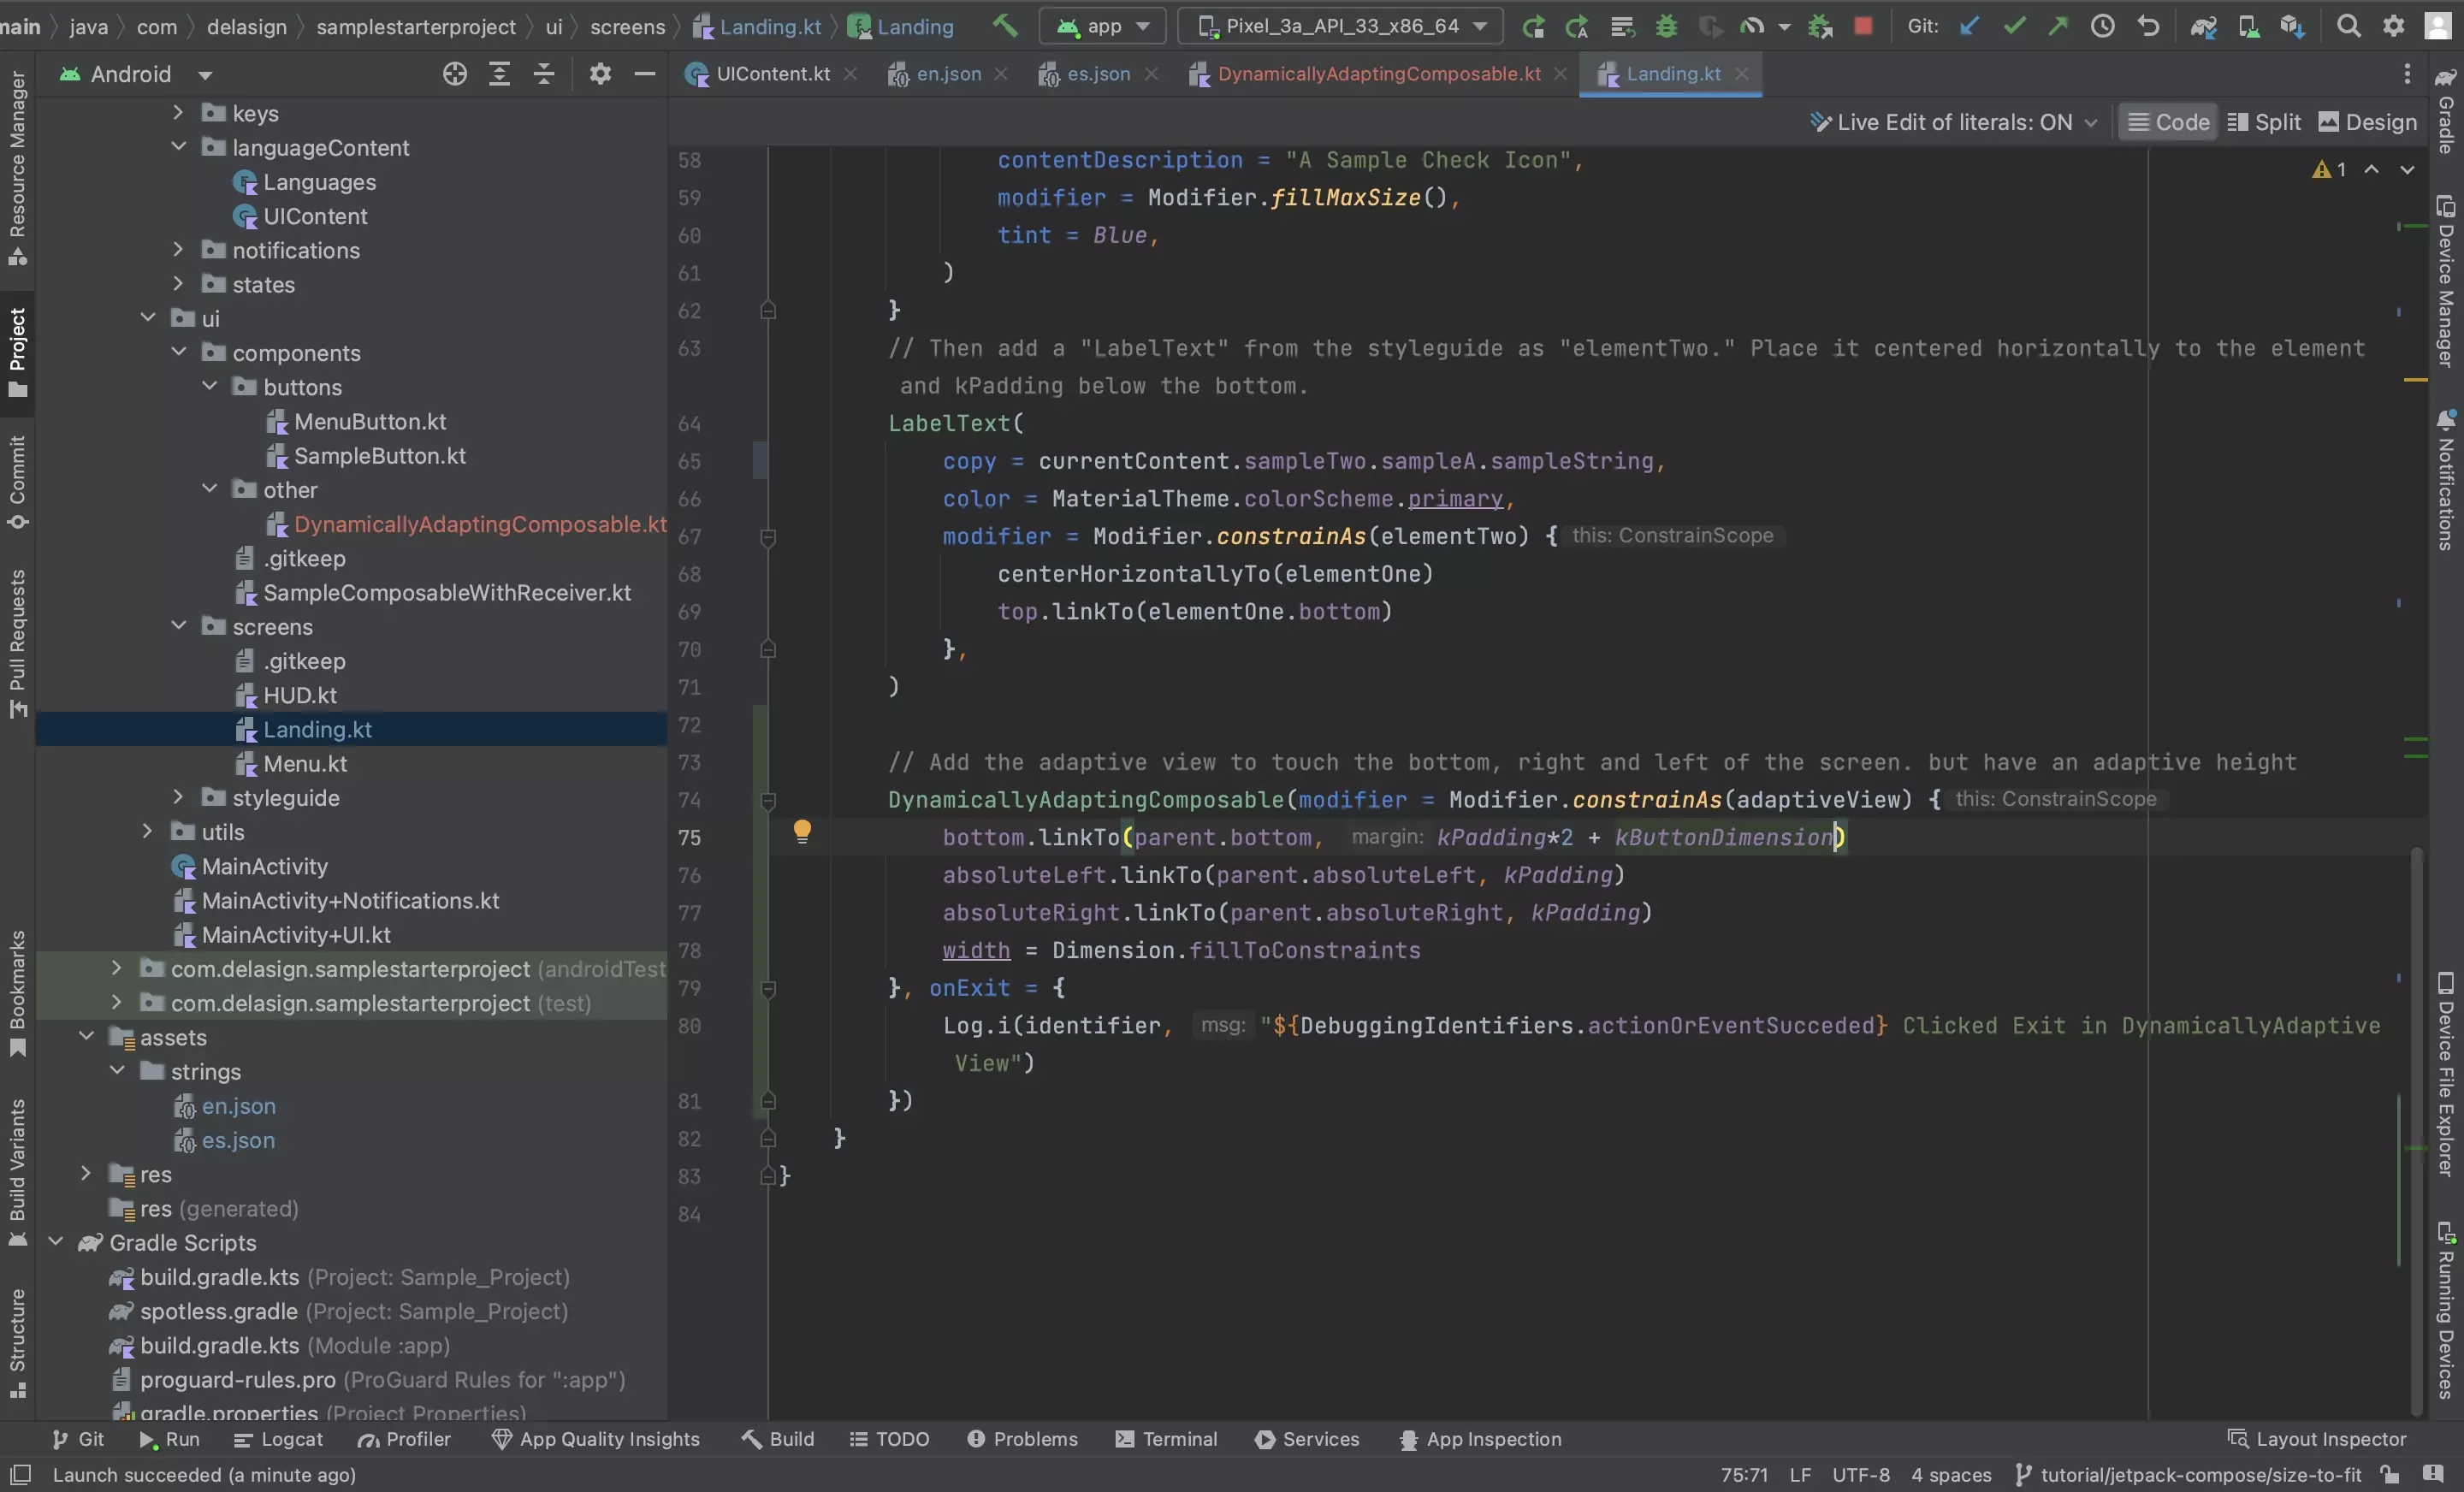Click UIContent.kt file in editor tabs
The width and height of the screenshot is (2464, 1492).
pos(771,74)
